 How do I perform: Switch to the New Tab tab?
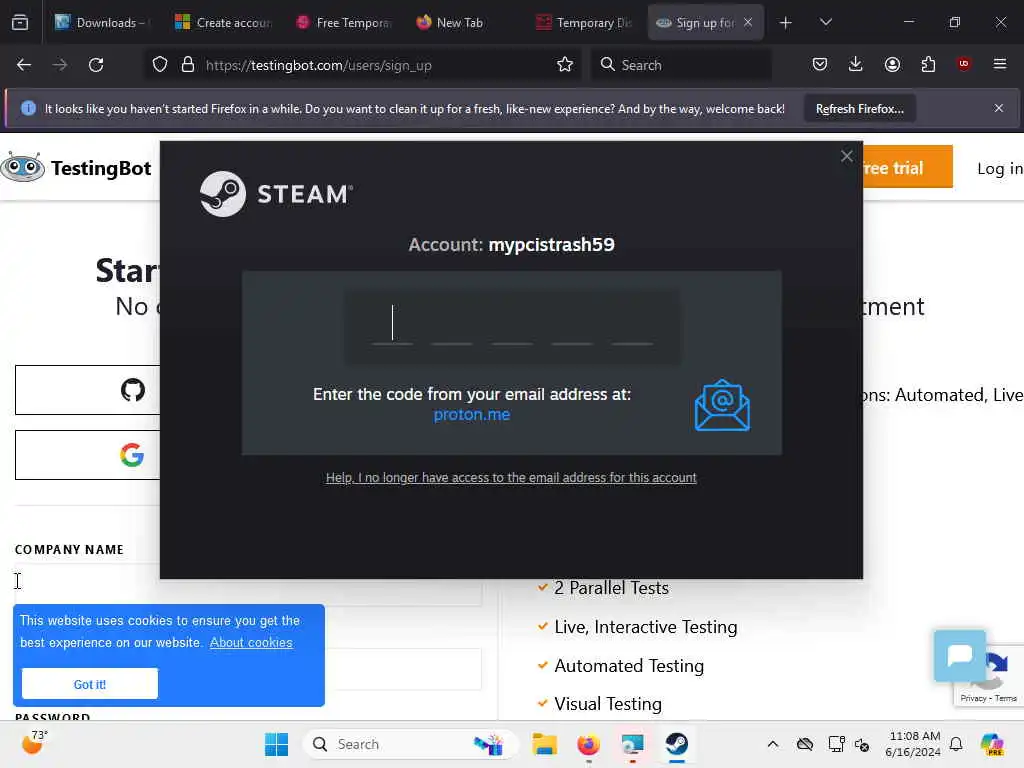[x=463, y=22]
